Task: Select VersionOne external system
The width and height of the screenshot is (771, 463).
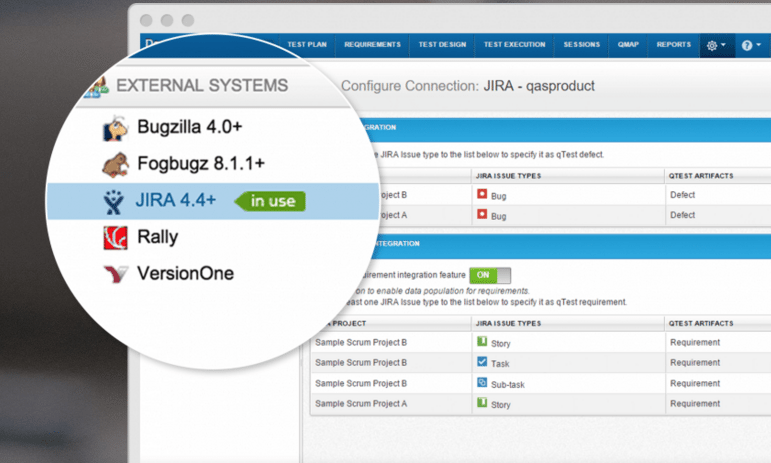Action: click(x=185, y=273)
